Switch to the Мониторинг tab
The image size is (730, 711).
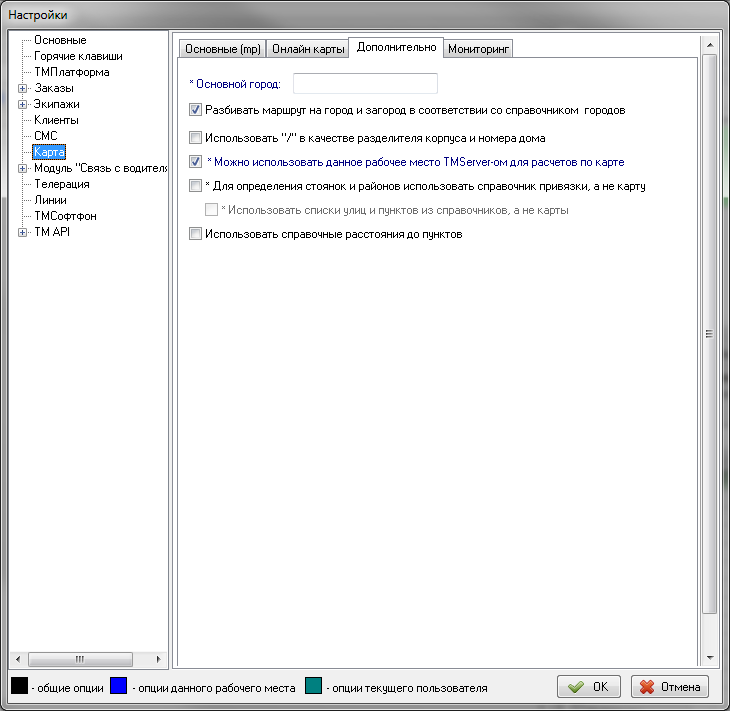point(478,49)
